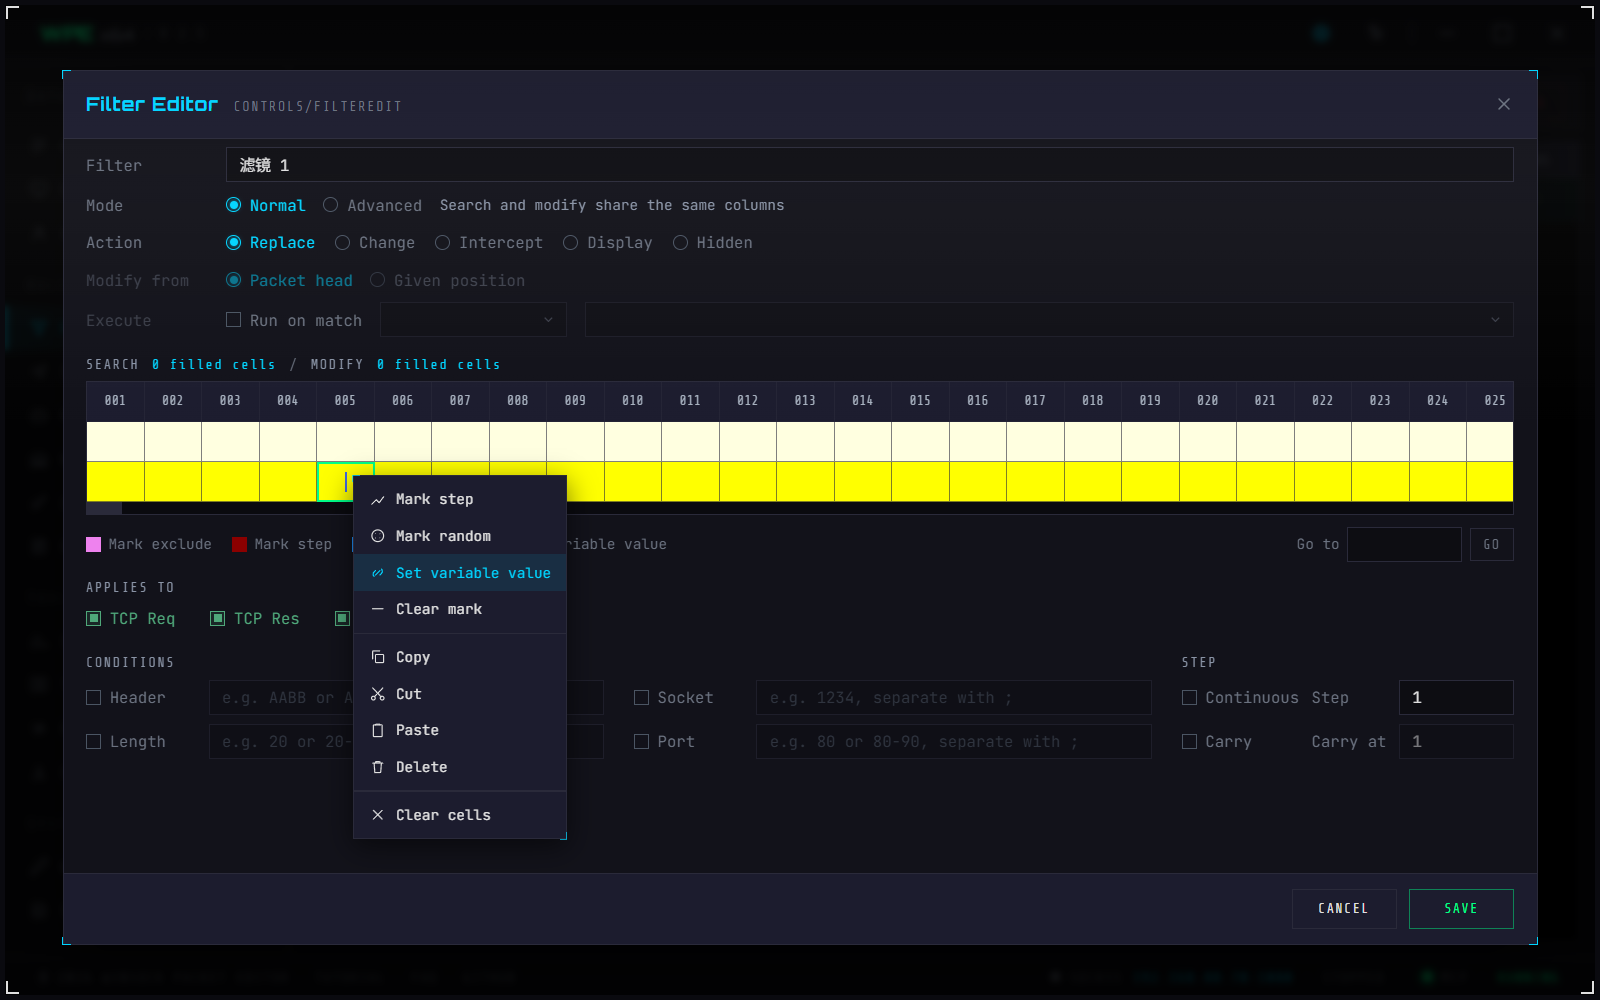Click the Mark step graph icon in menu
1600x1000 pixels.
pyautogui.click(x=378, y=500)
